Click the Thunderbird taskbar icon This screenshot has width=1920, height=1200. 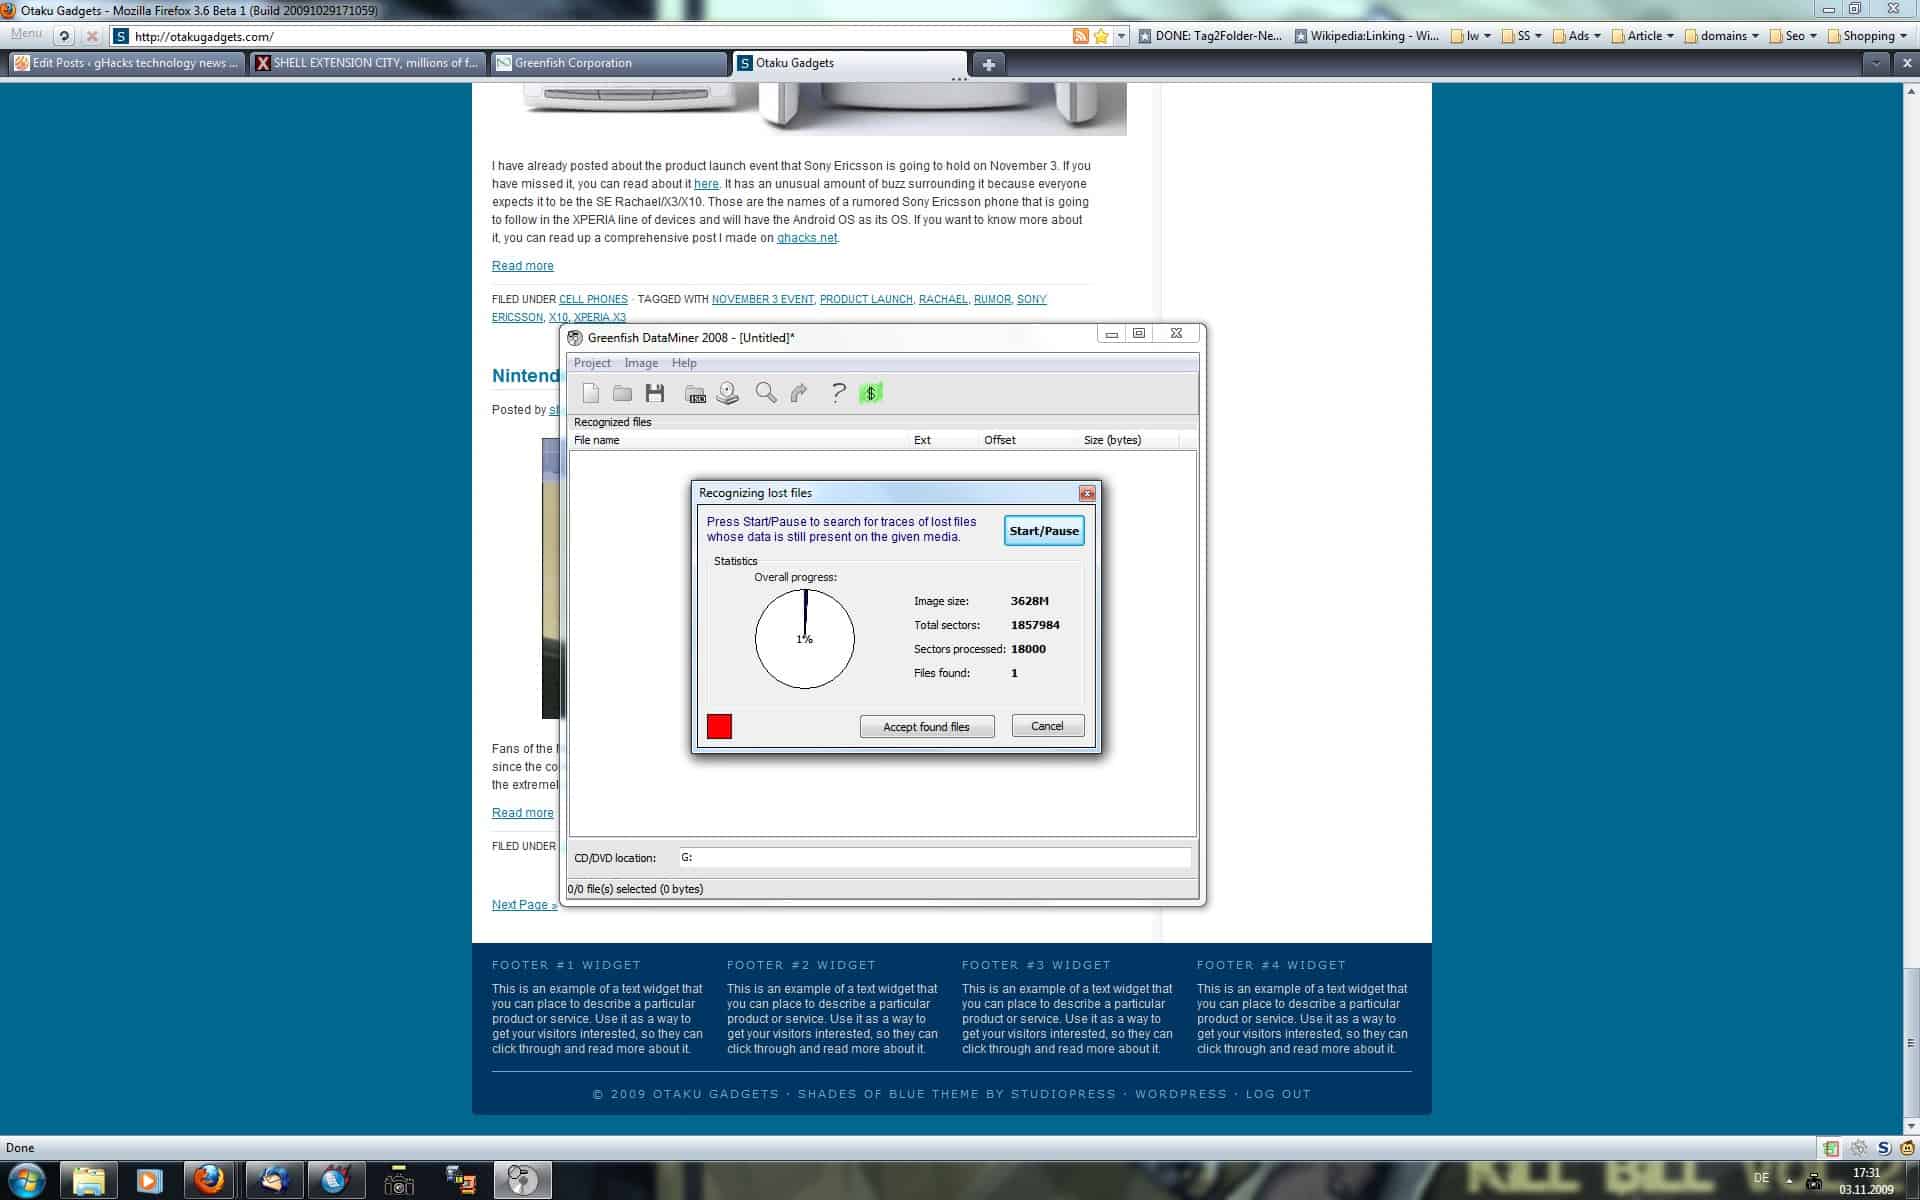274,1181
